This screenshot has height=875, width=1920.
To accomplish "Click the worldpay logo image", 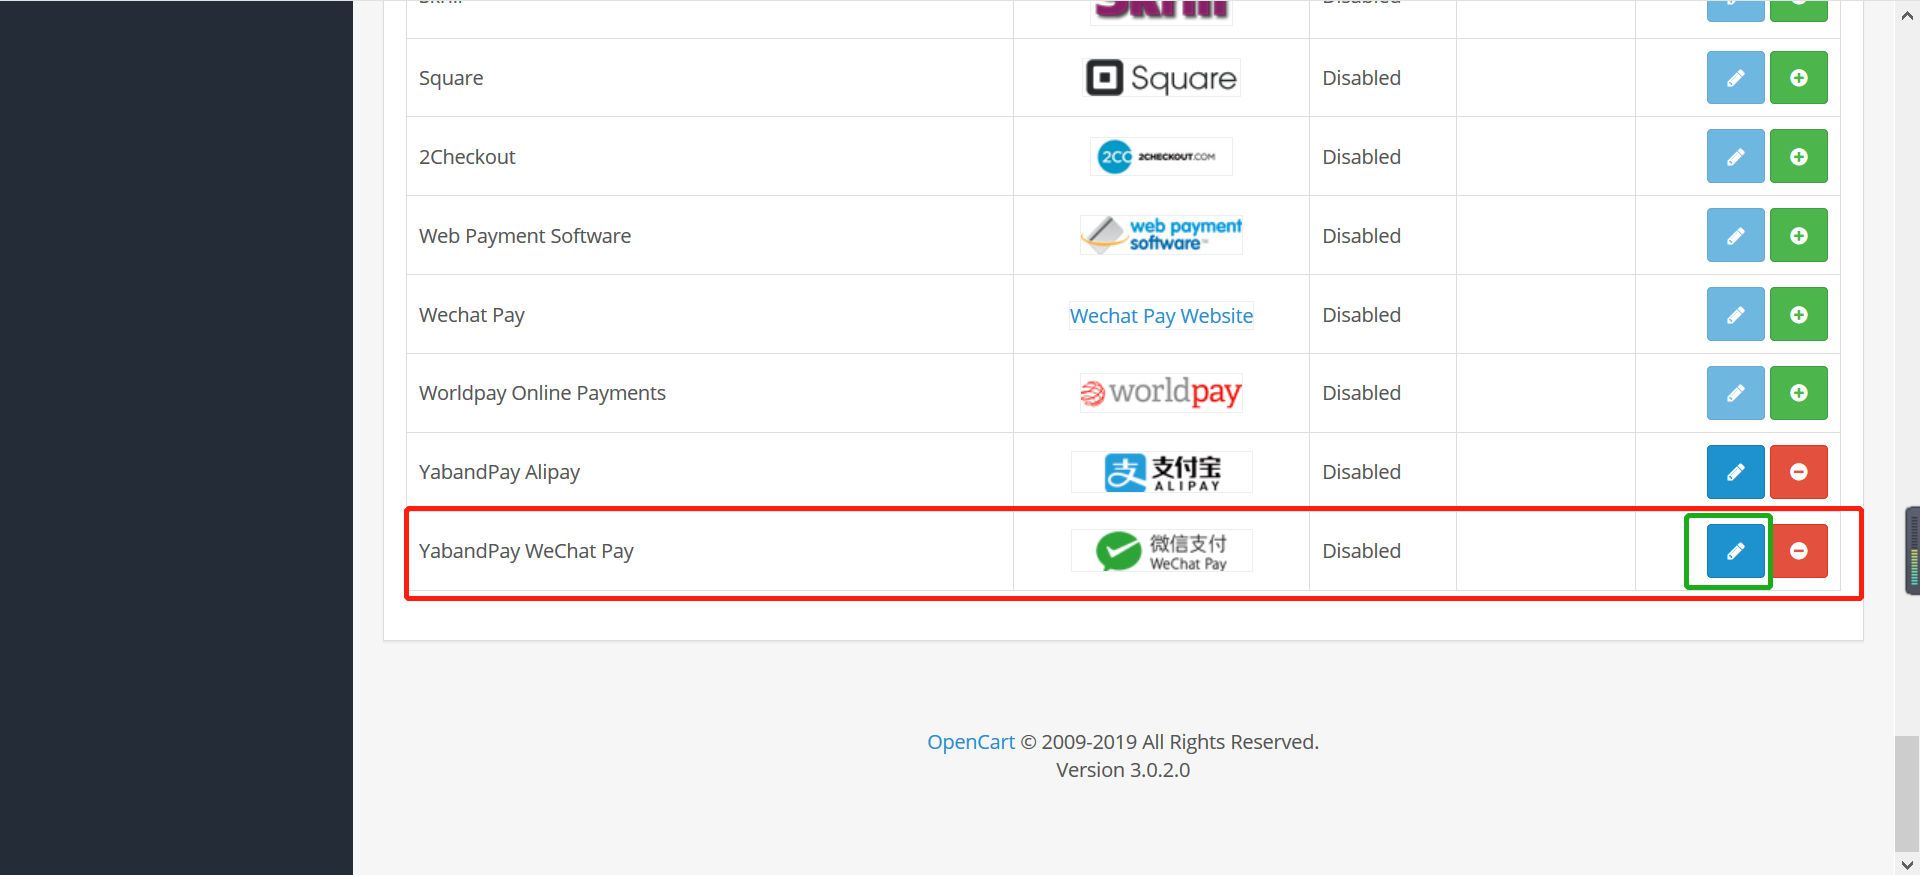I will (1161, 393).
